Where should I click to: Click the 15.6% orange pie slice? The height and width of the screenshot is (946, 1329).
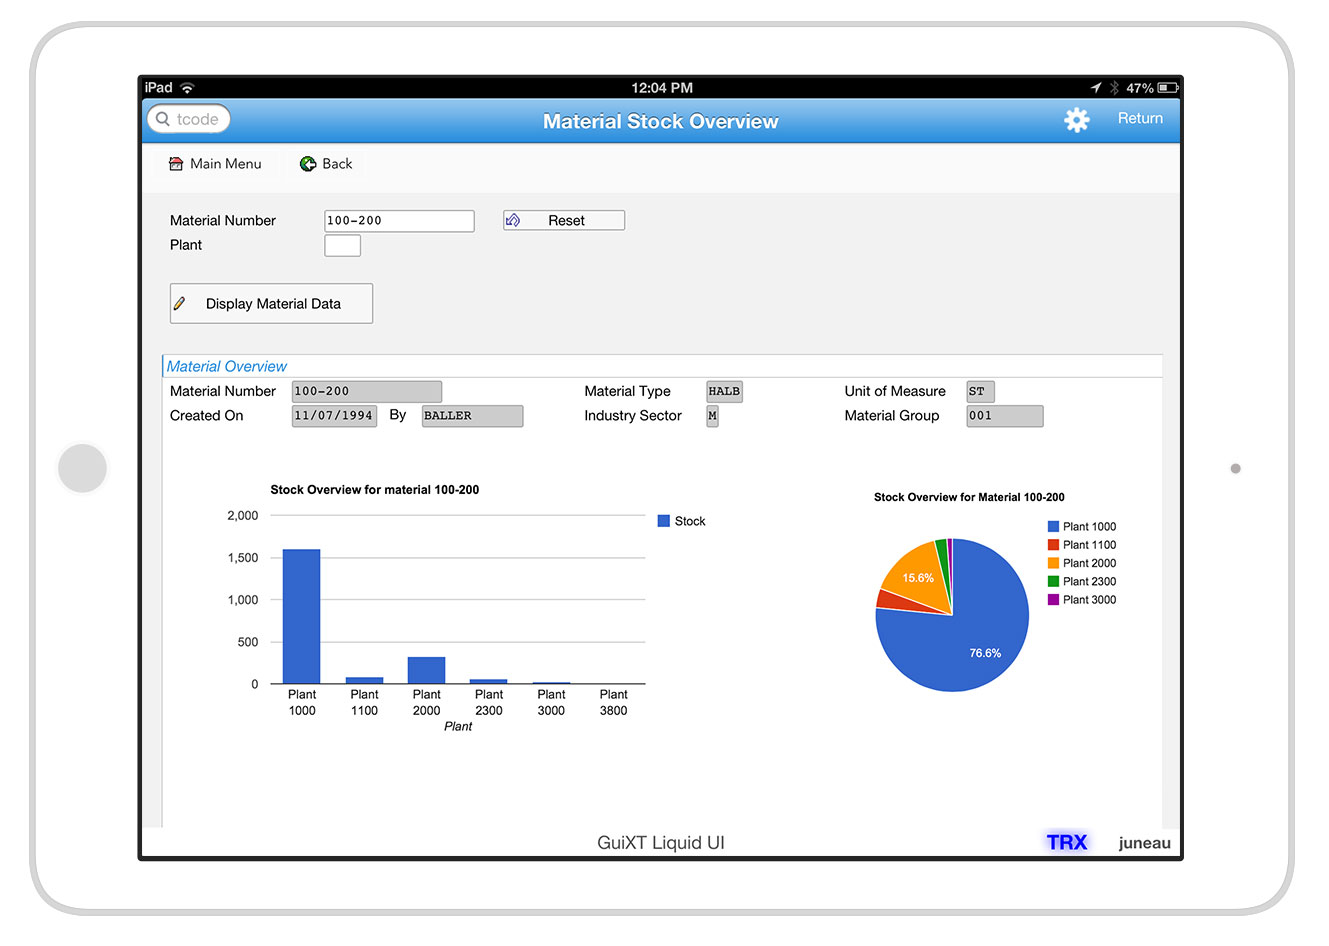917,578
